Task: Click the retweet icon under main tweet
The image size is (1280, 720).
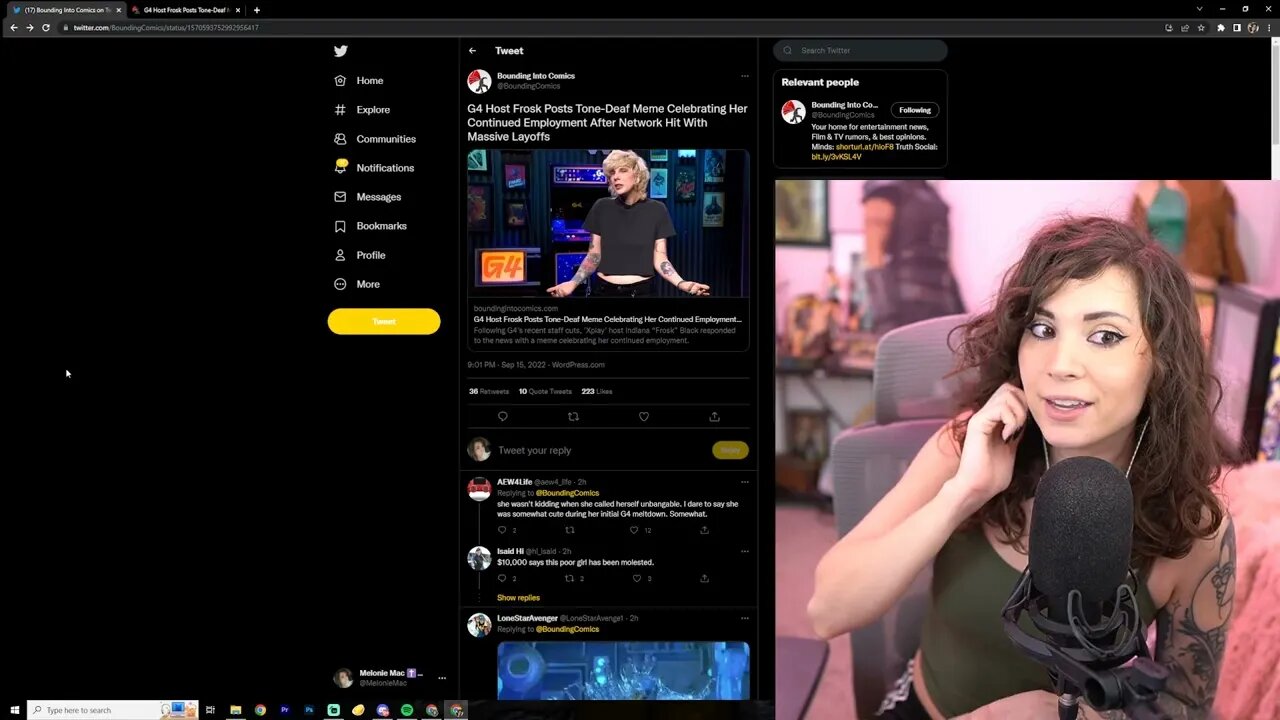Action: tap(573, 417)
